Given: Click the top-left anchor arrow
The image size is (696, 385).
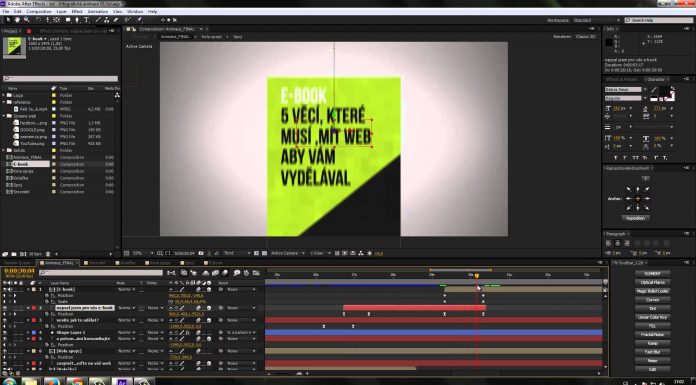Looking at the screenshot, I should click(x=629, y=189).
